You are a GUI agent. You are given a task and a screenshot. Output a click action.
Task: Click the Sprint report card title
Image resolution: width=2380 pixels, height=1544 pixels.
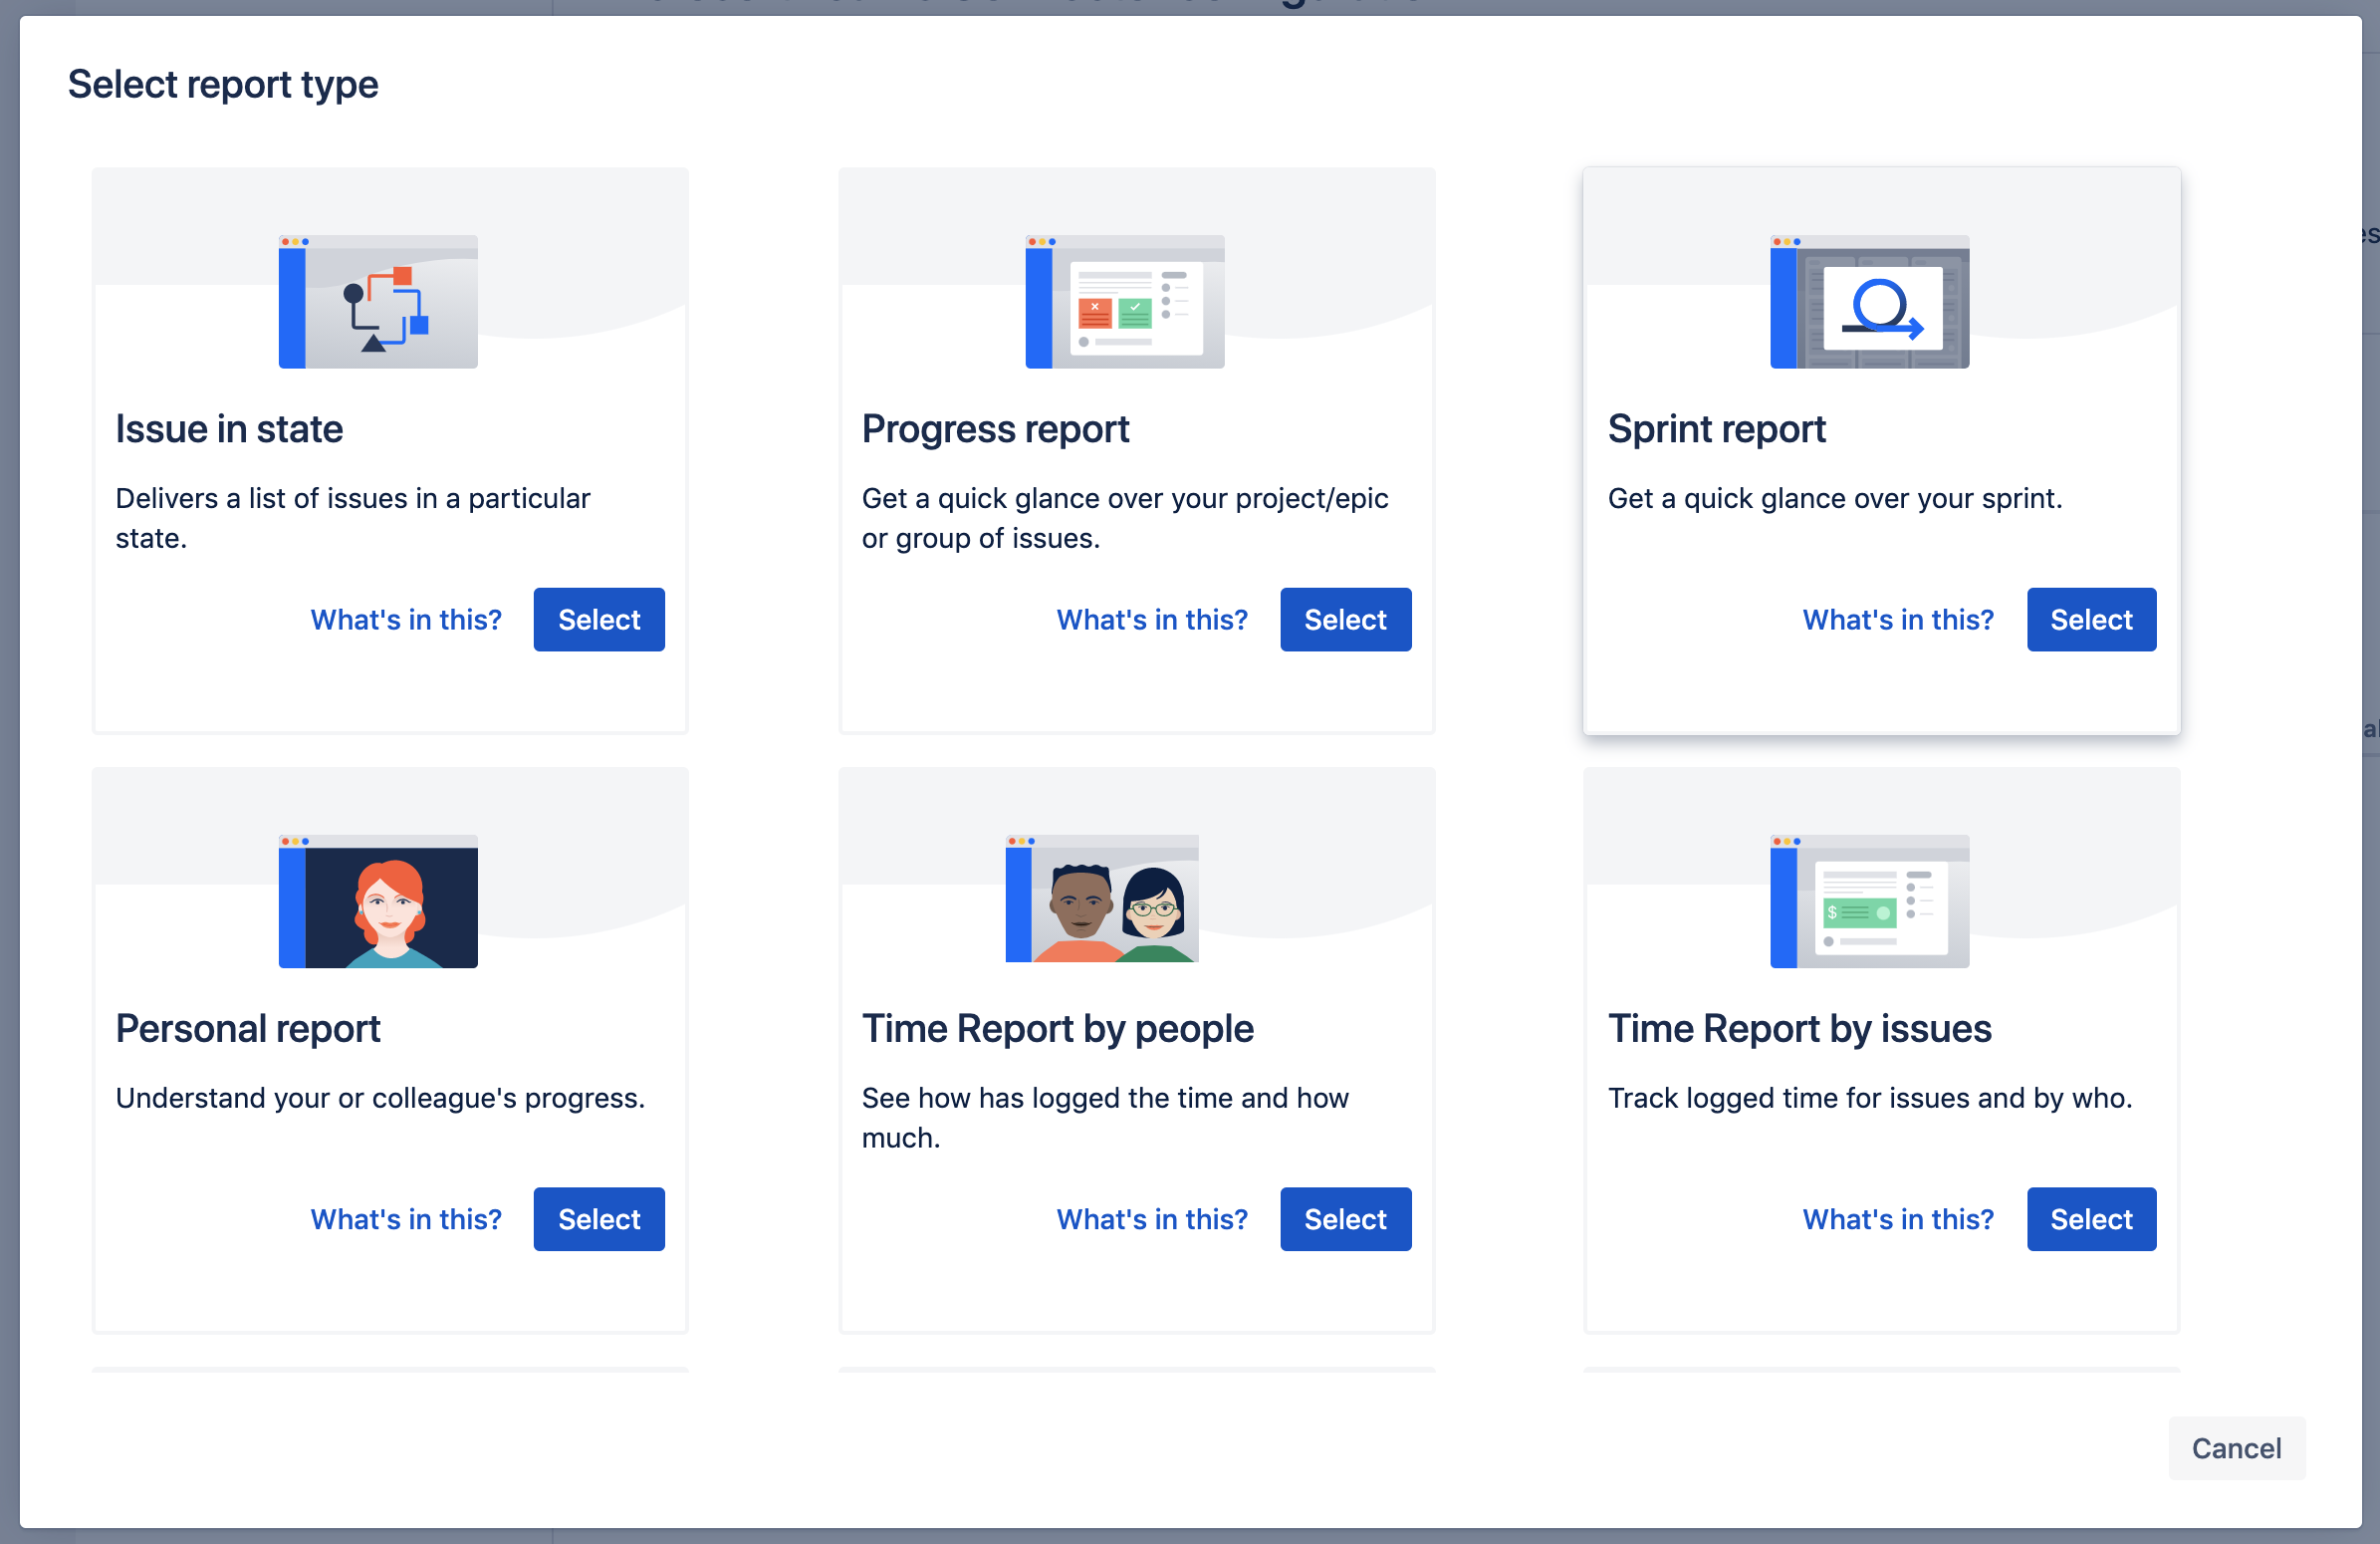click(1716, 429)
